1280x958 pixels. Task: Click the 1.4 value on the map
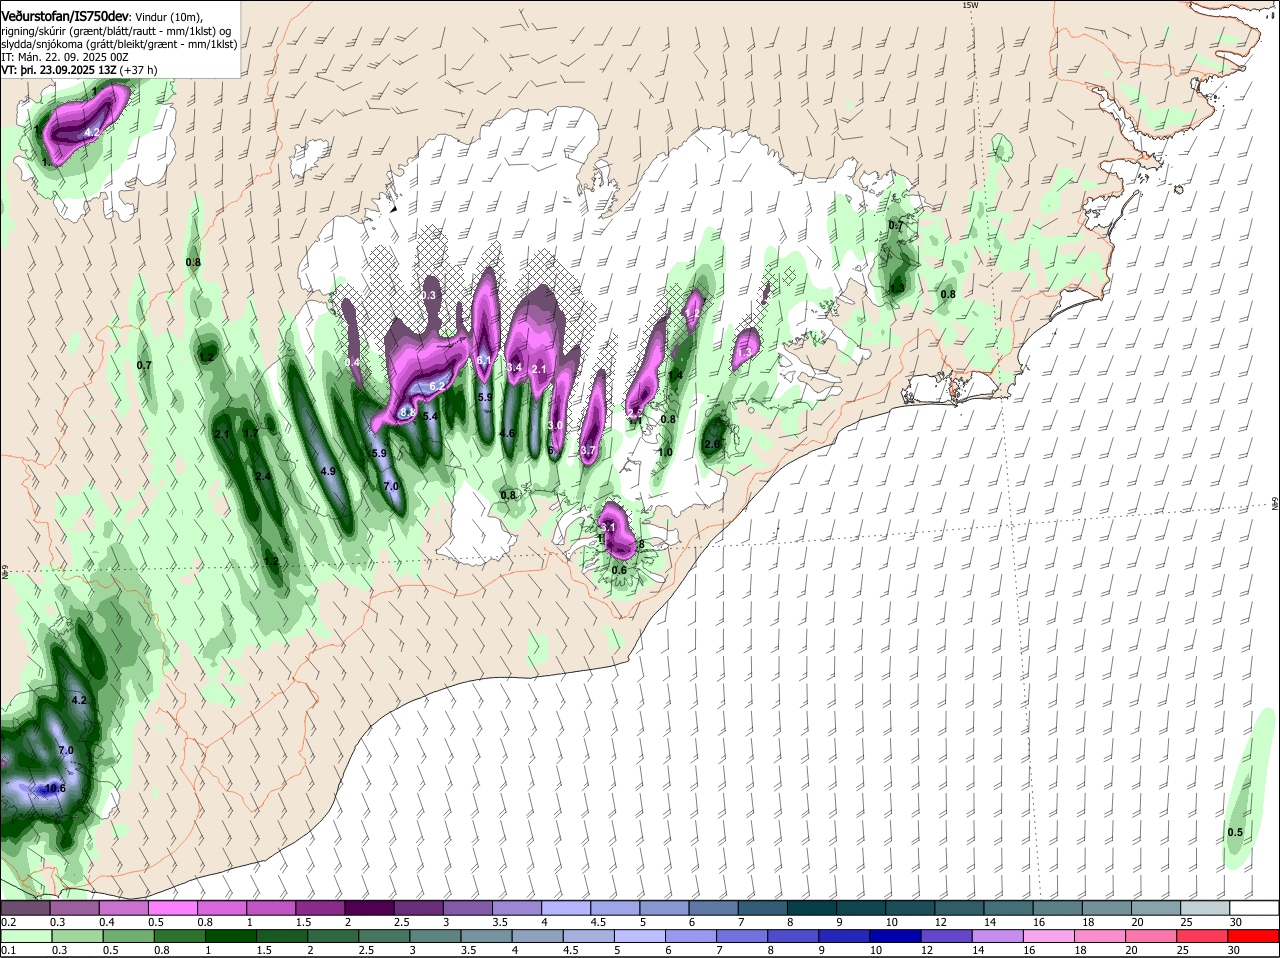coord(675,376)
